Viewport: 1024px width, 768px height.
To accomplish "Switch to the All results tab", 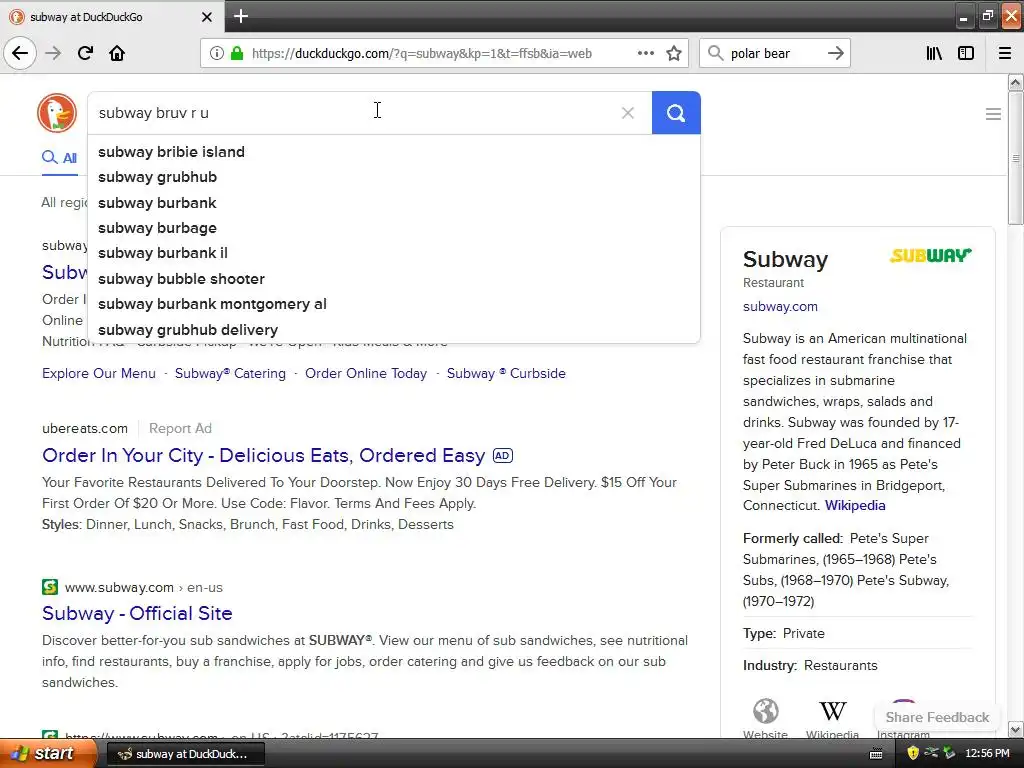I will (x=59, y=157).
